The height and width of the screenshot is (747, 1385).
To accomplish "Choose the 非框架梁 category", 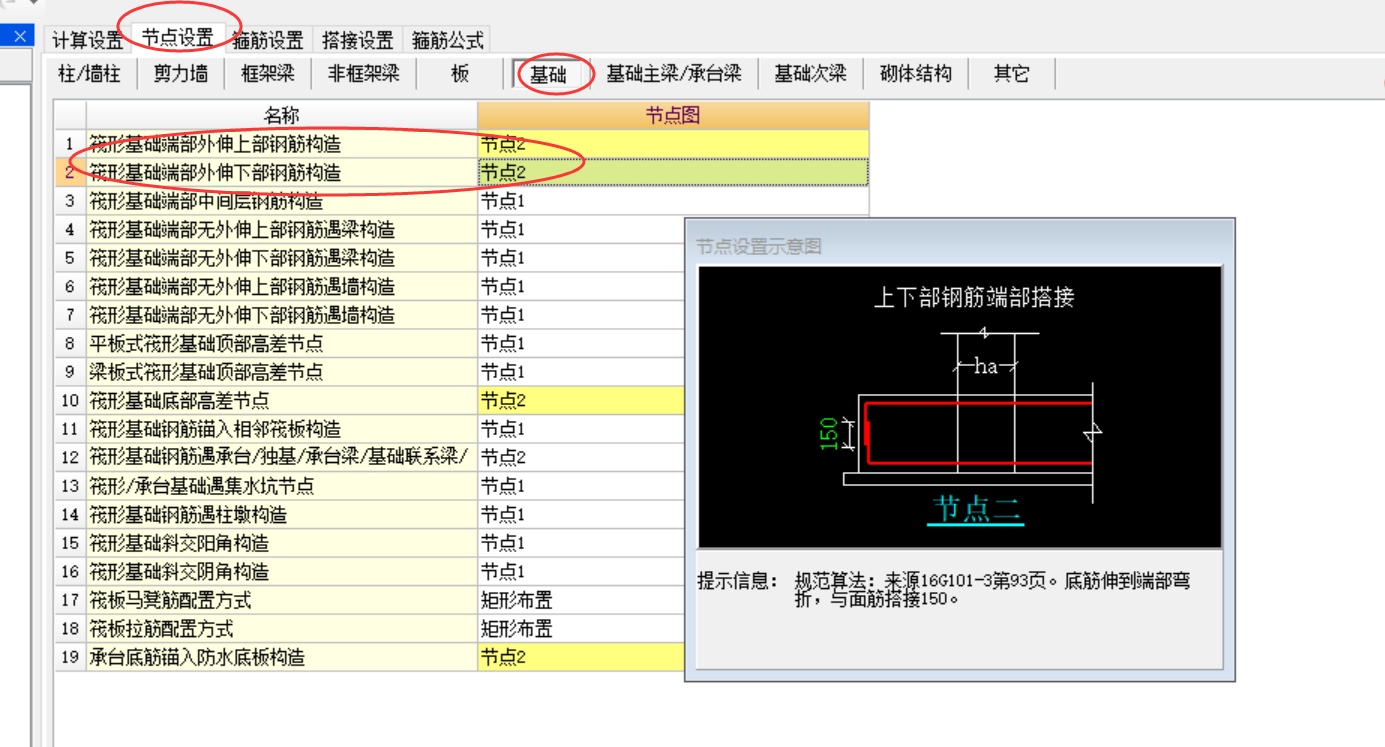I will click(363, 74).
